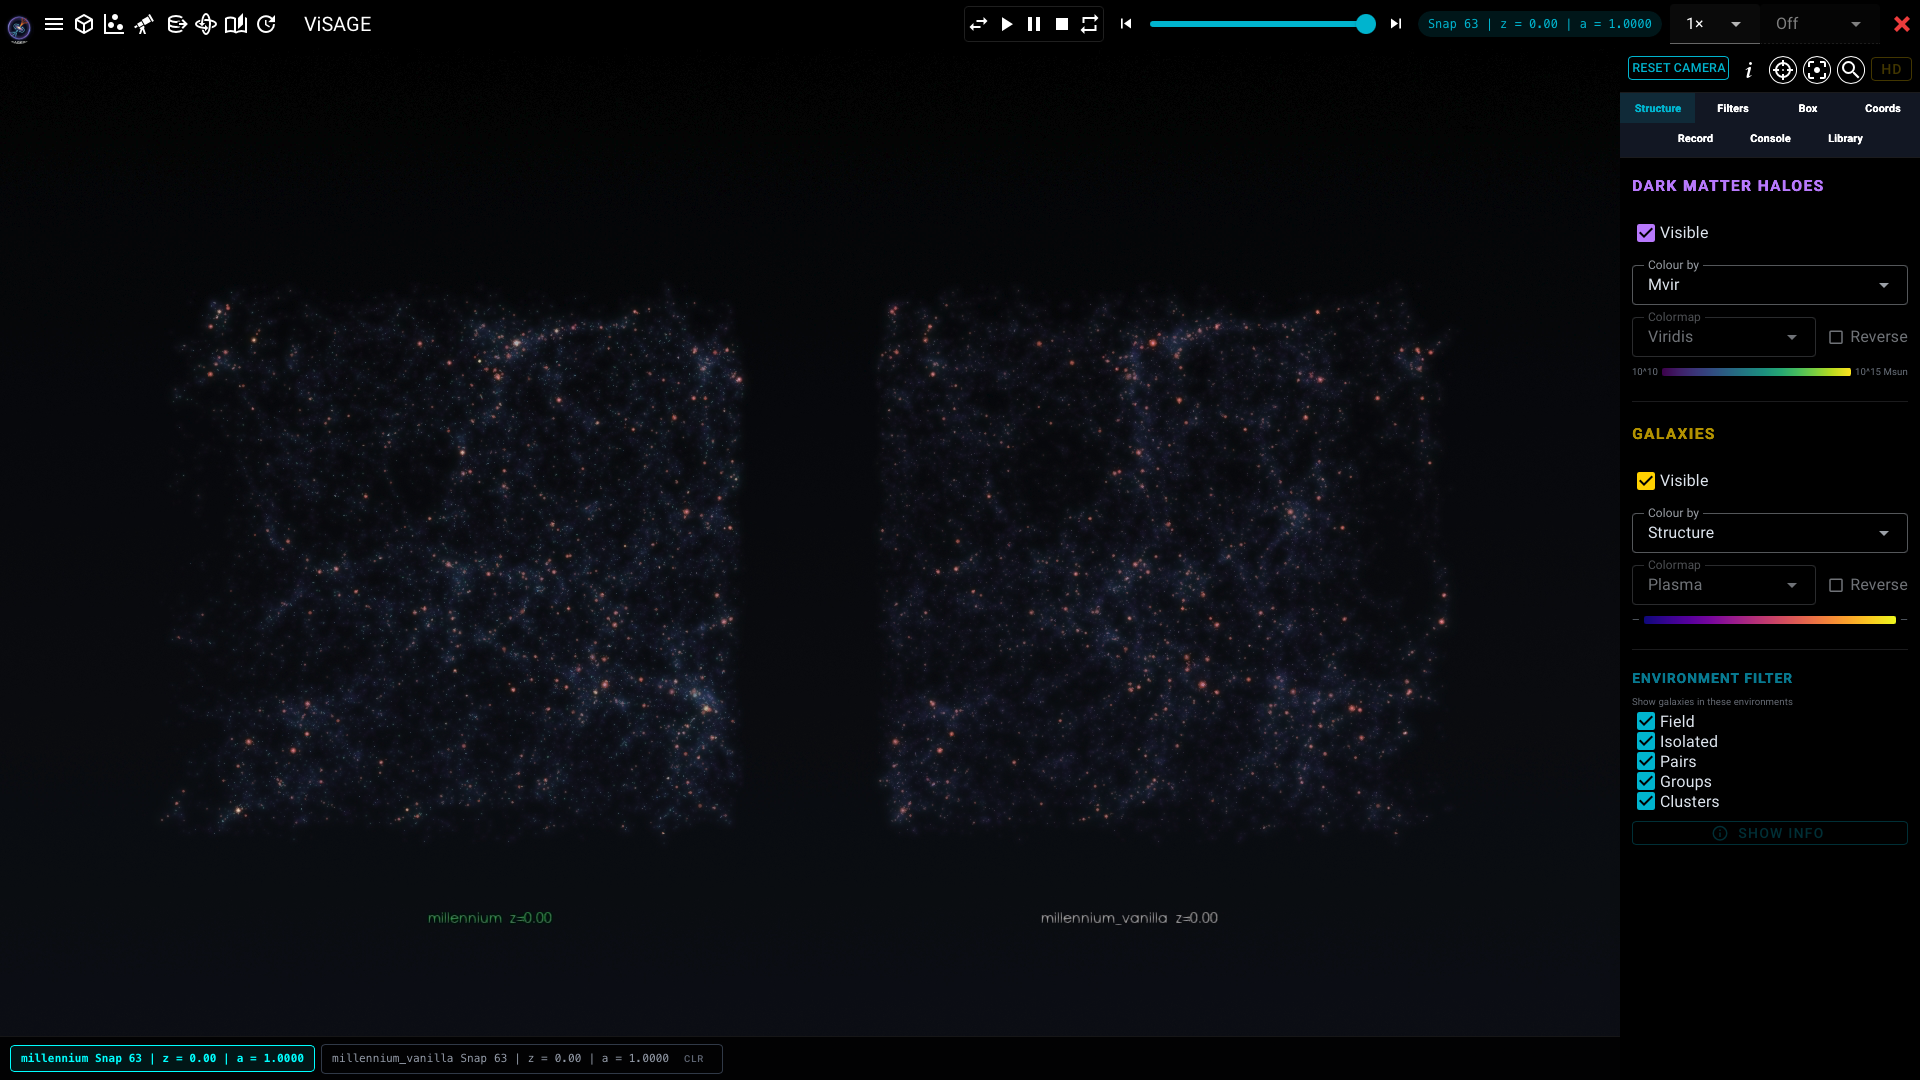Click the 3D cube box icon
The width and height of the screenshot is (1920, 1080).
[84, 24]
